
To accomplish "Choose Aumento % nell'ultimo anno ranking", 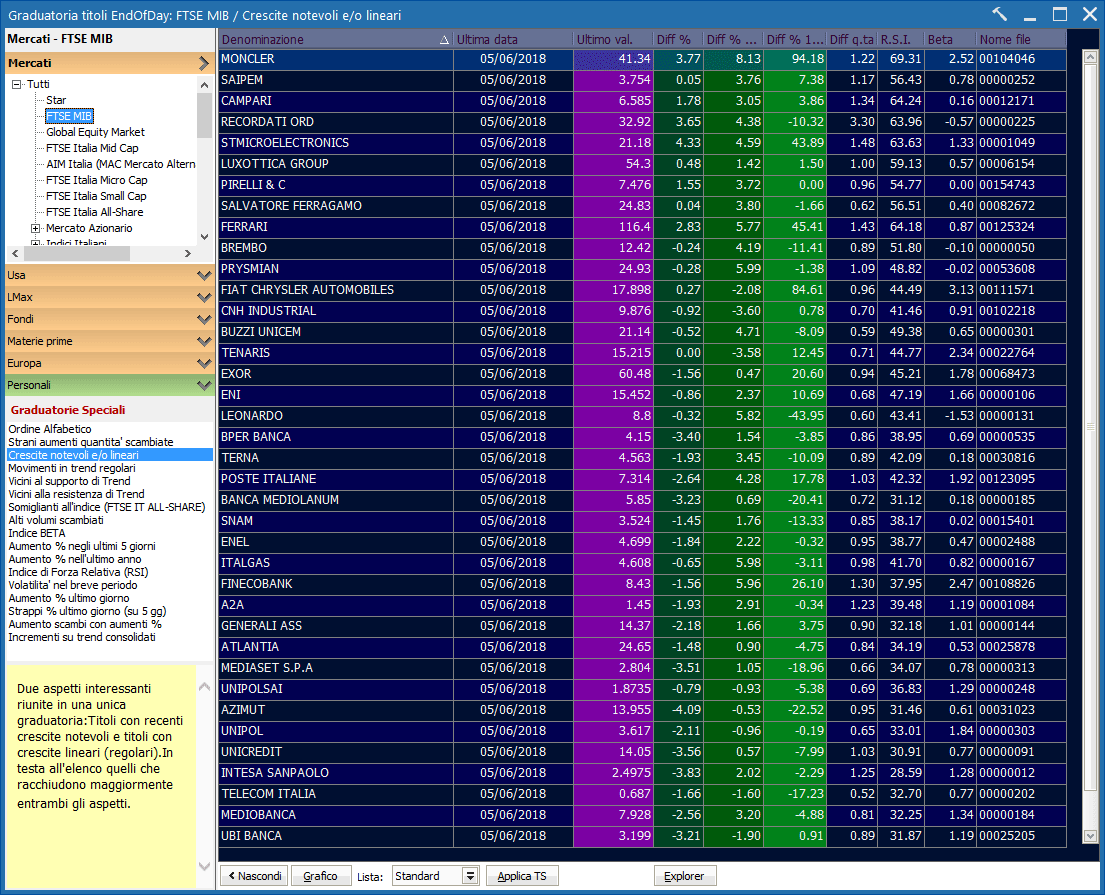I will [x=75, y=560].
